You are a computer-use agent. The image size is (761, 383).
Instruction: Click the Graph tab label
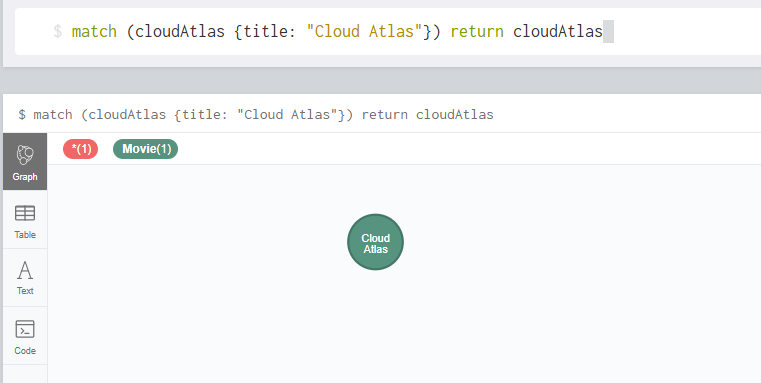pos(25,177)
